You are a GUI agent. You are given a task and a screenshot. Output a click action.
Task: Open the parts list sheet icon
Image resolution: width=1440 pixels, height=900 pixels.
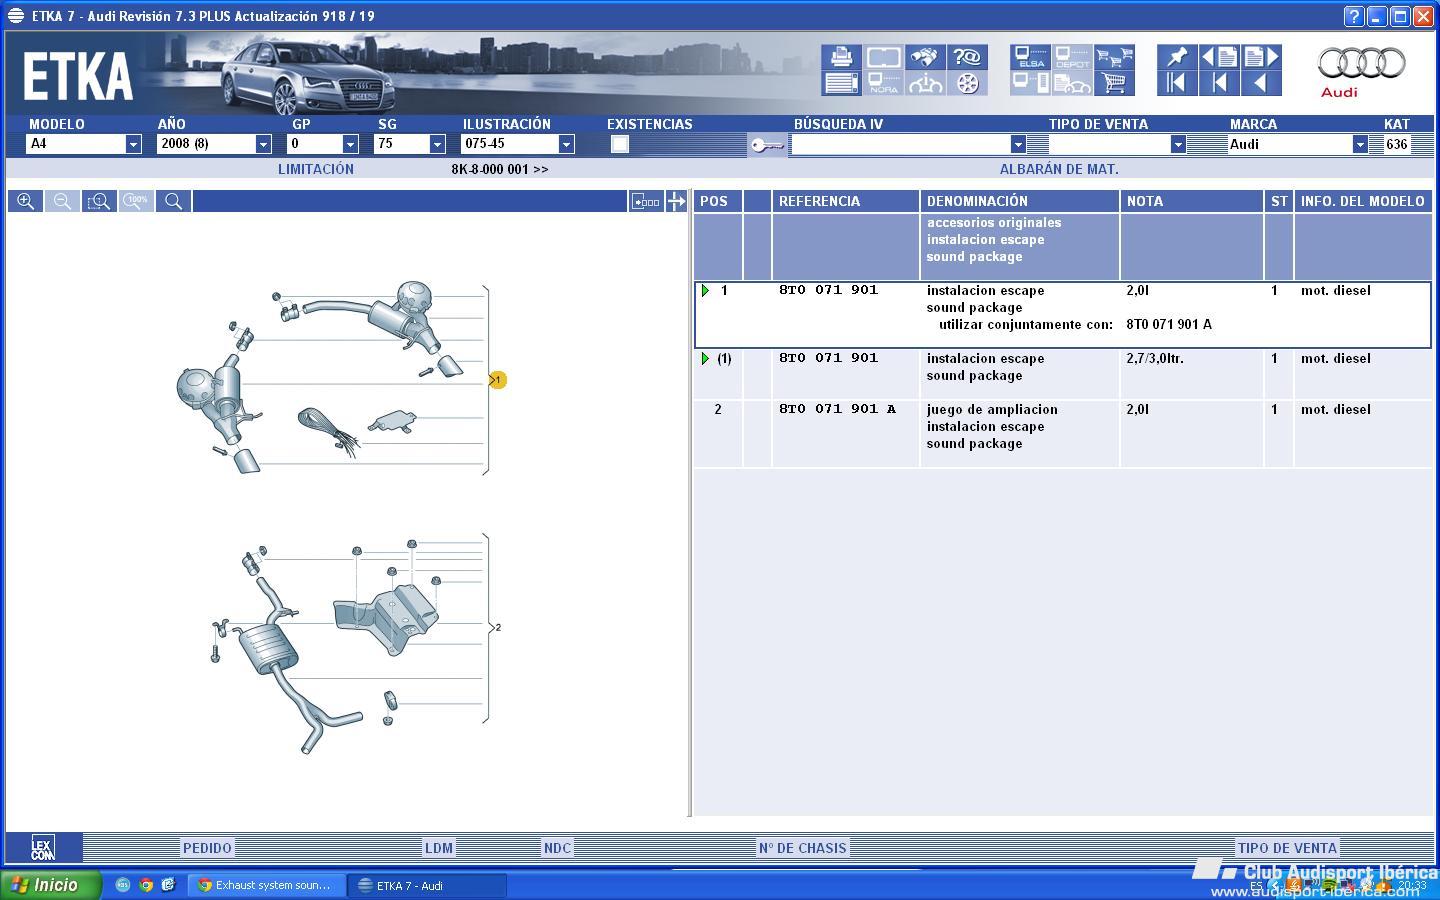(x=842, y=83)
